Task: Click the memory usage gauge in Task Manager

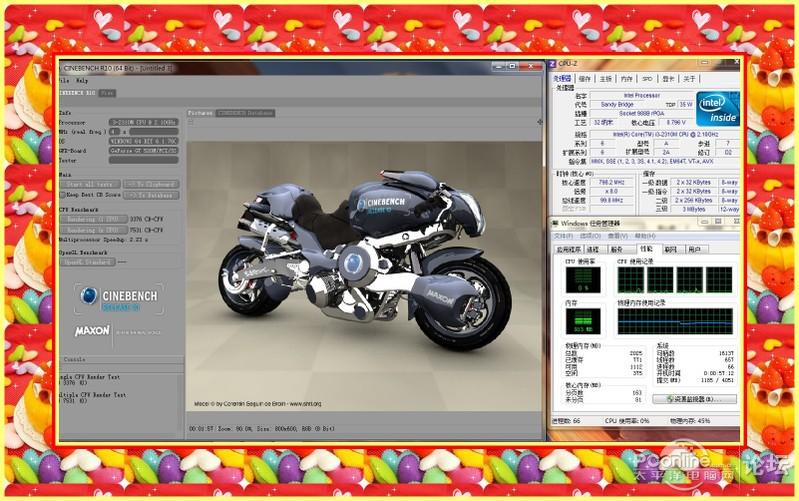Action: [583, 321]
